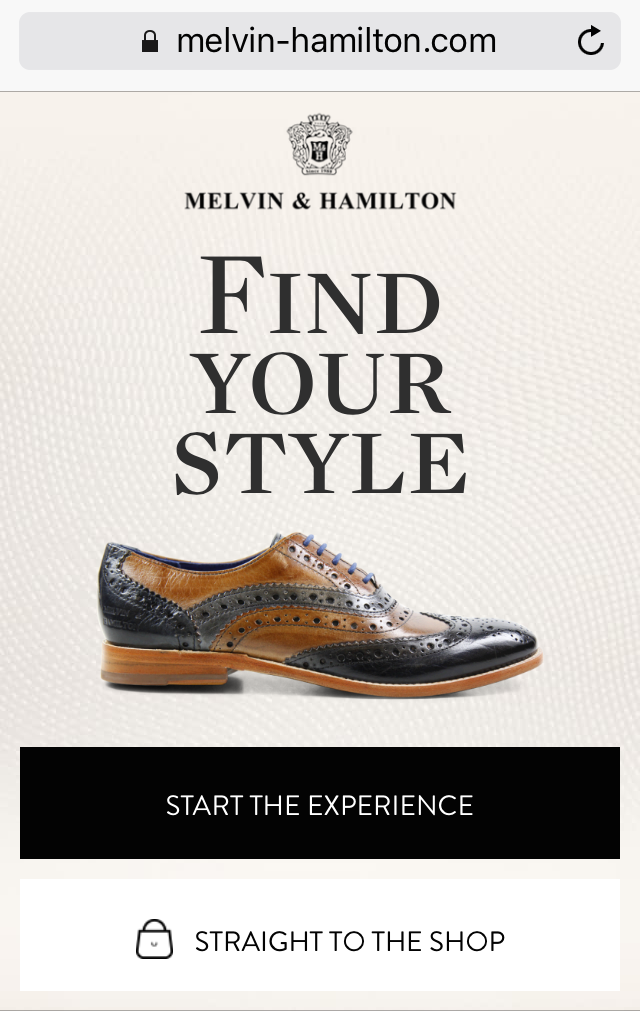Viewport: 640px width, 1011px height.
Task: Click the shopping bag icon
Action: point(155,939)
